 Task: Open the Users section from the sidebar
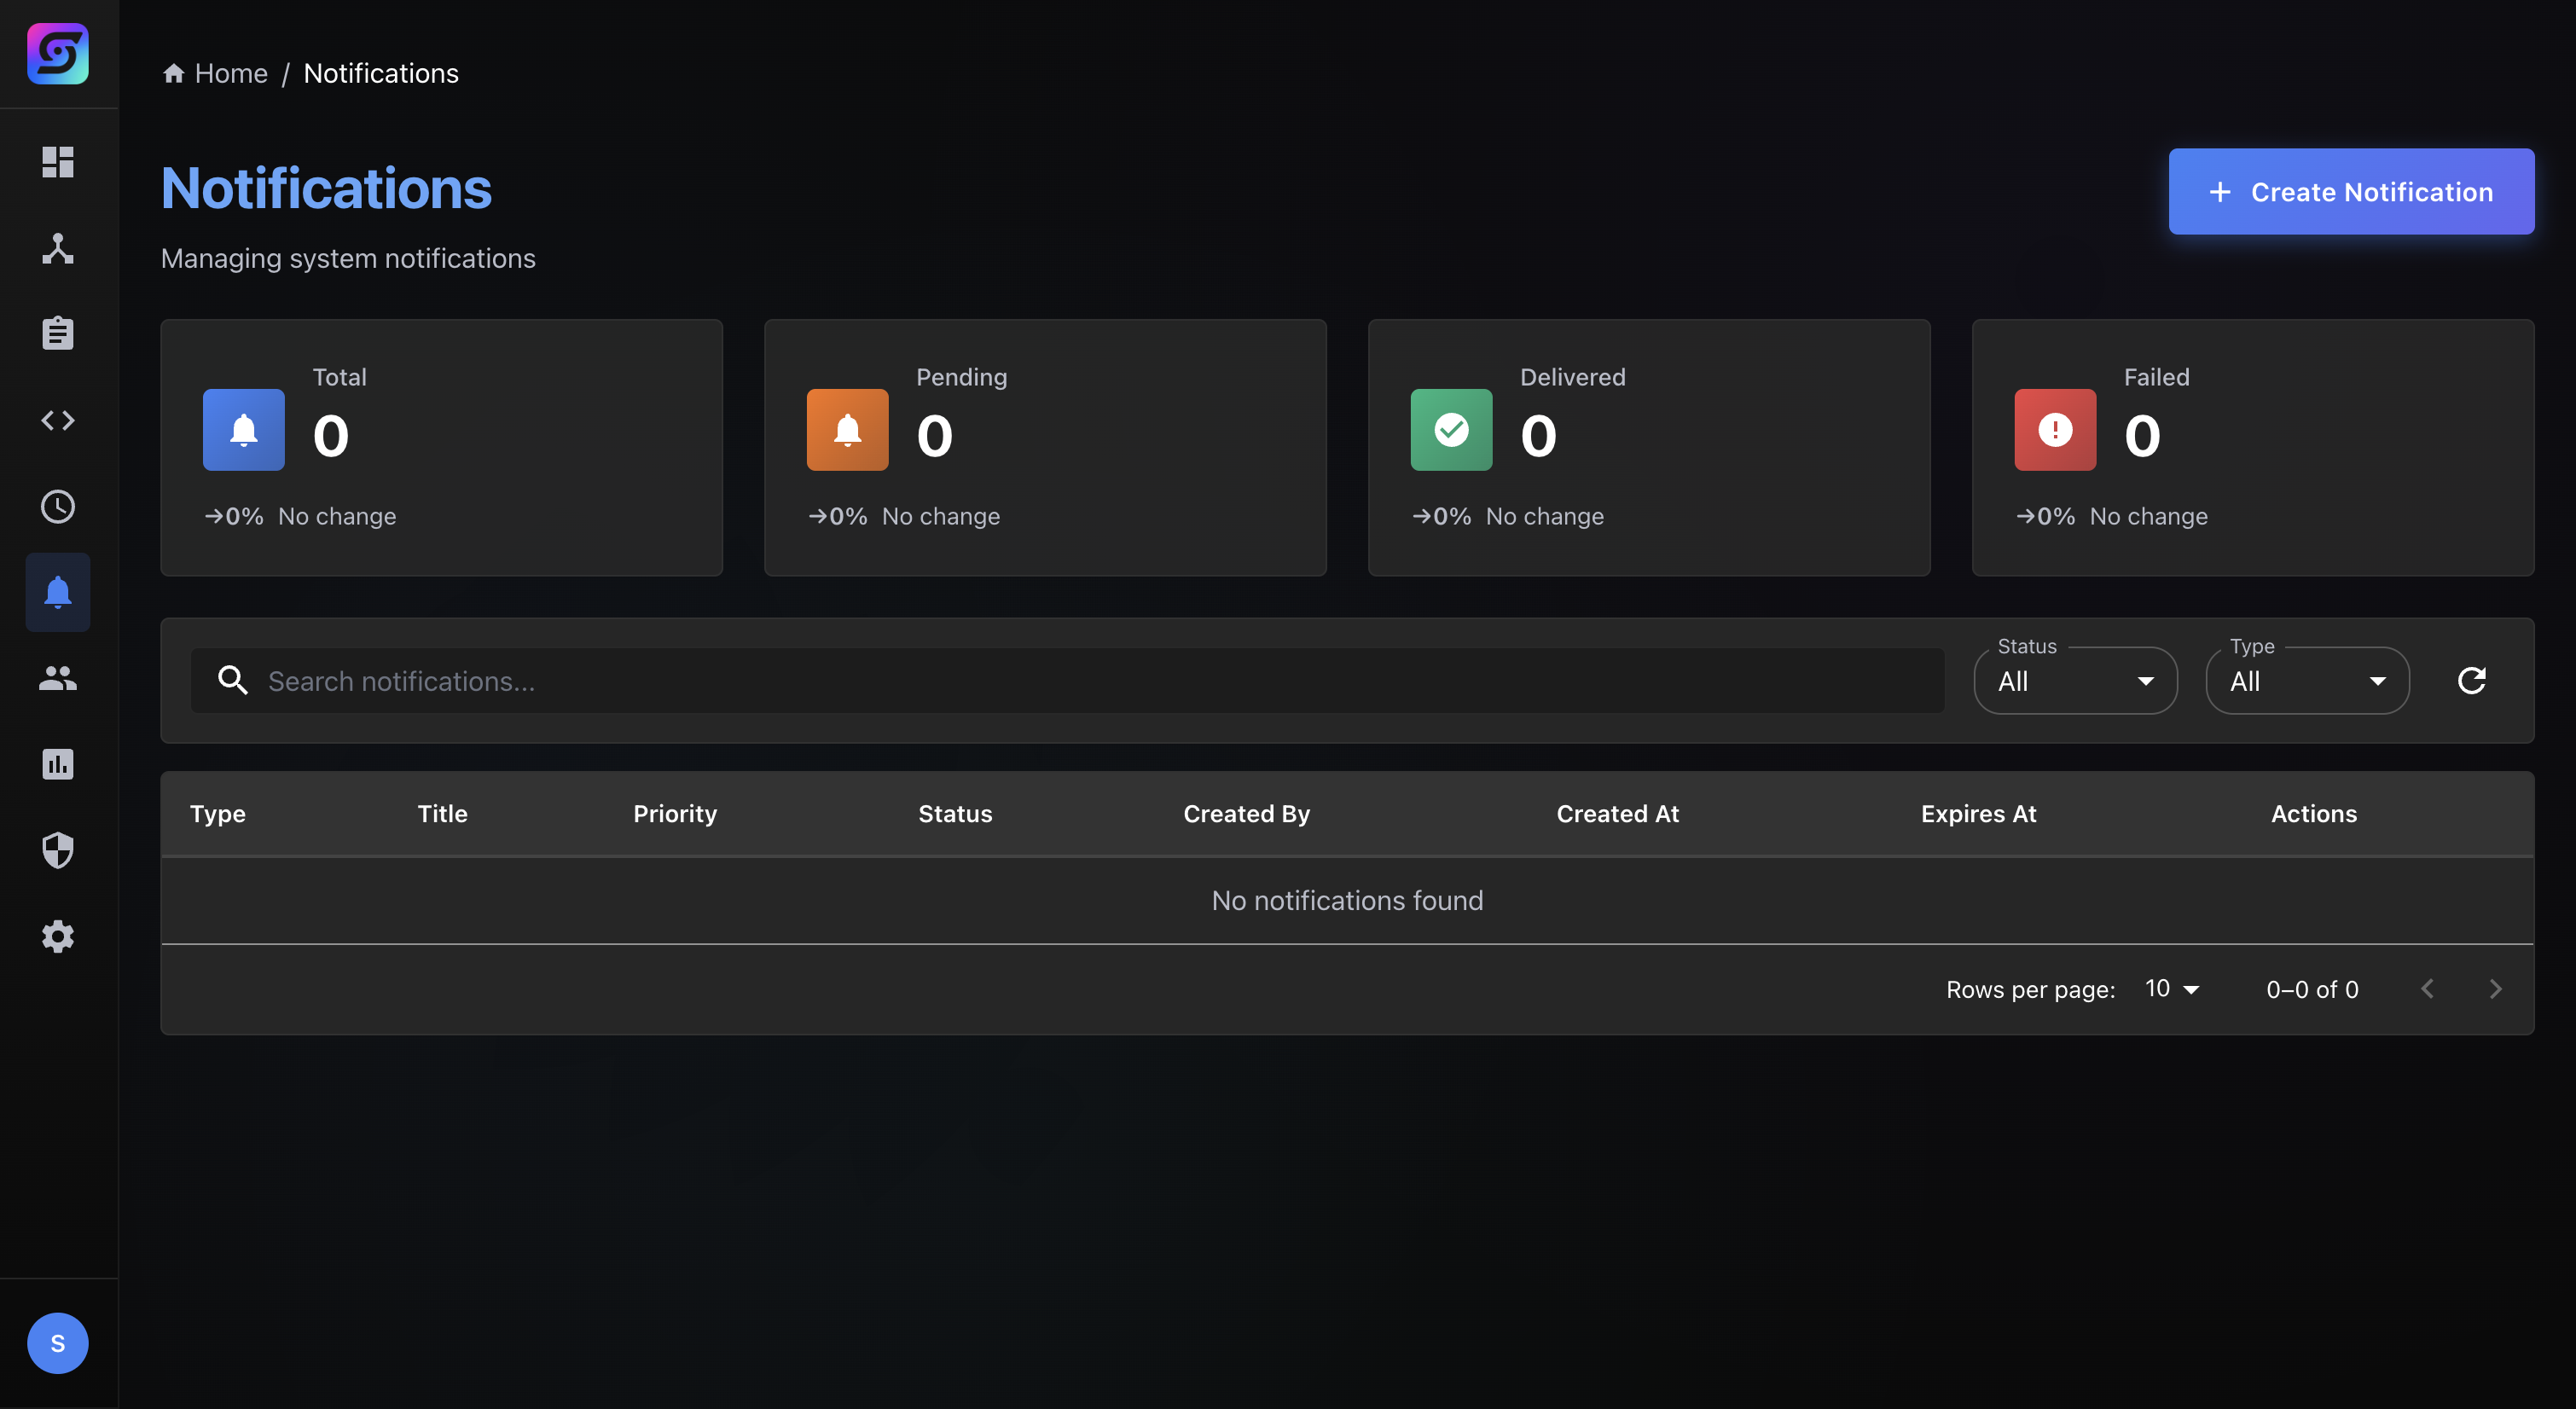coord(57,678)
